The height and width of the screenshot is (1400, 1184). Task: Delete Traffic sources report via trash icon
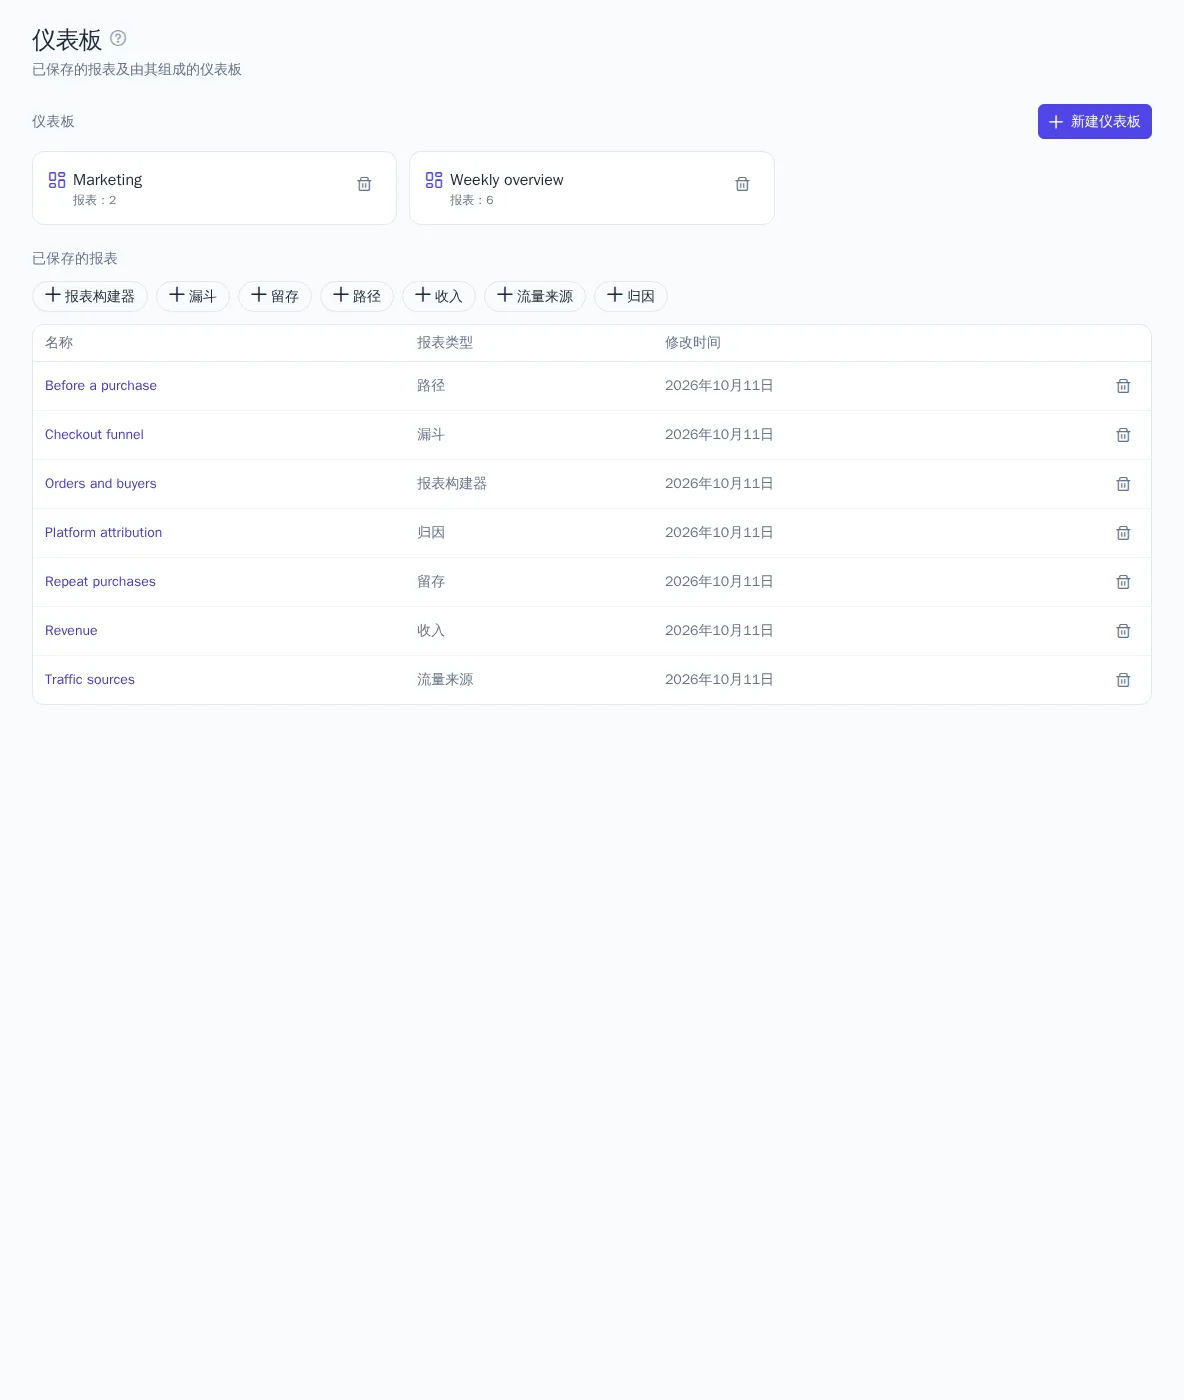point(1123,680)
